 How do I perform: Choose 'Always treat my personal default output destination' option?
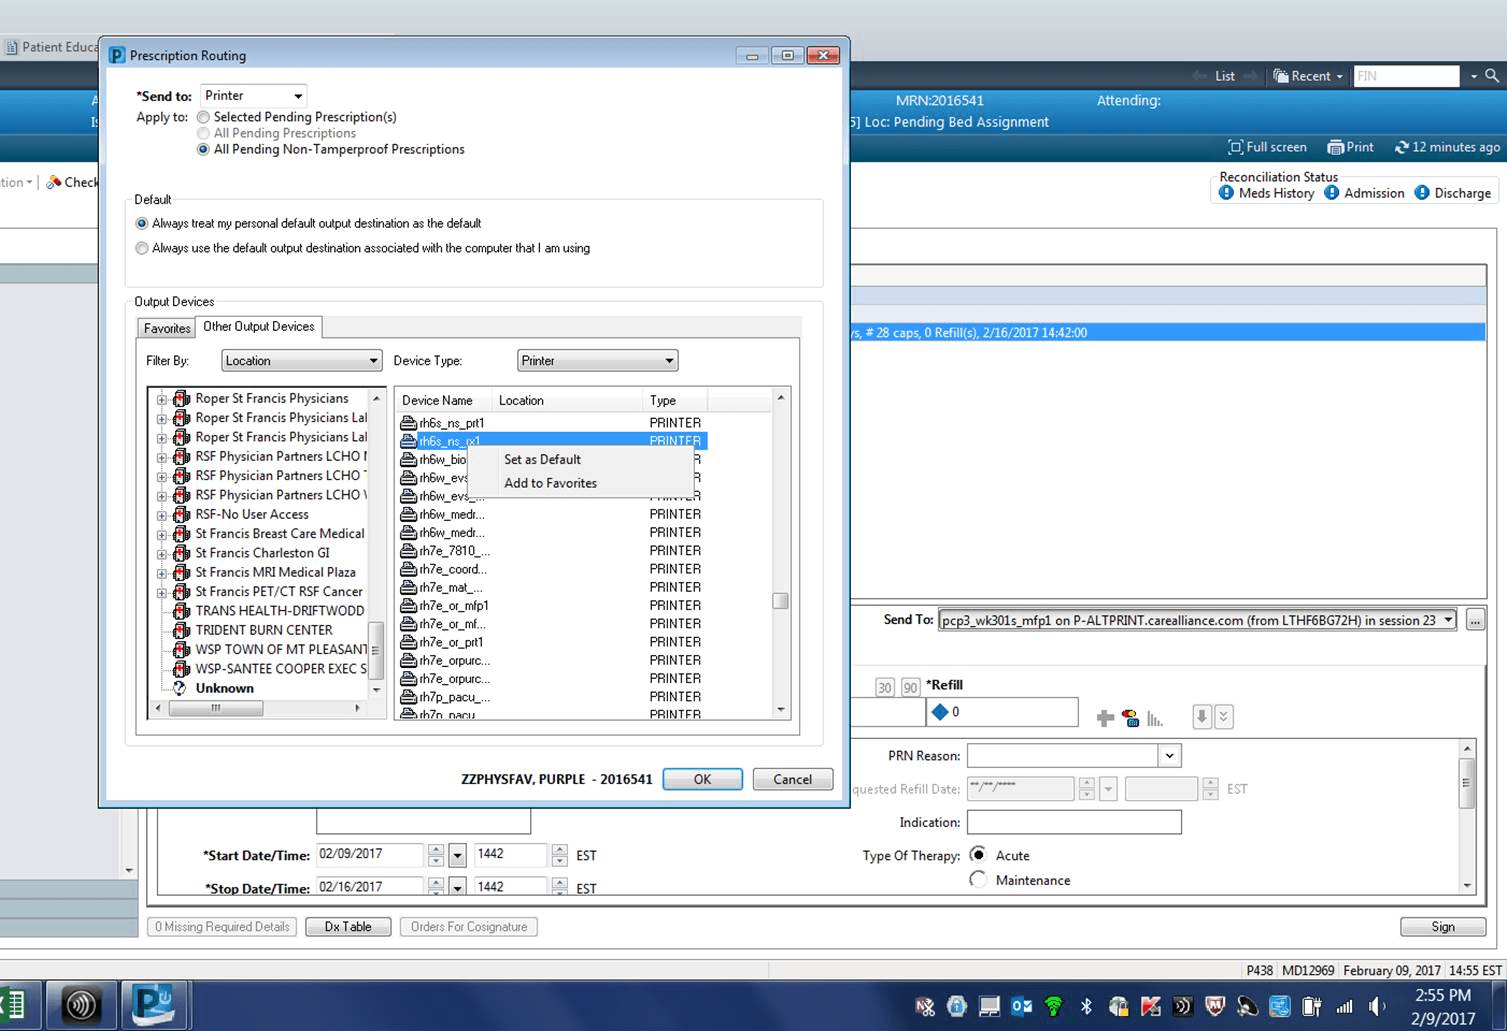(142, 223)
